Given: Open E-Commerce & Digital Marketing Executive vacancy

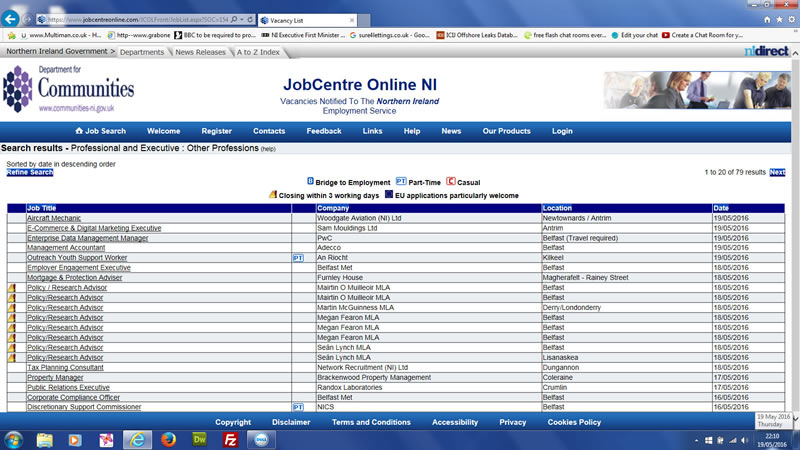Looking at the screenshot, I should [94, 228].
